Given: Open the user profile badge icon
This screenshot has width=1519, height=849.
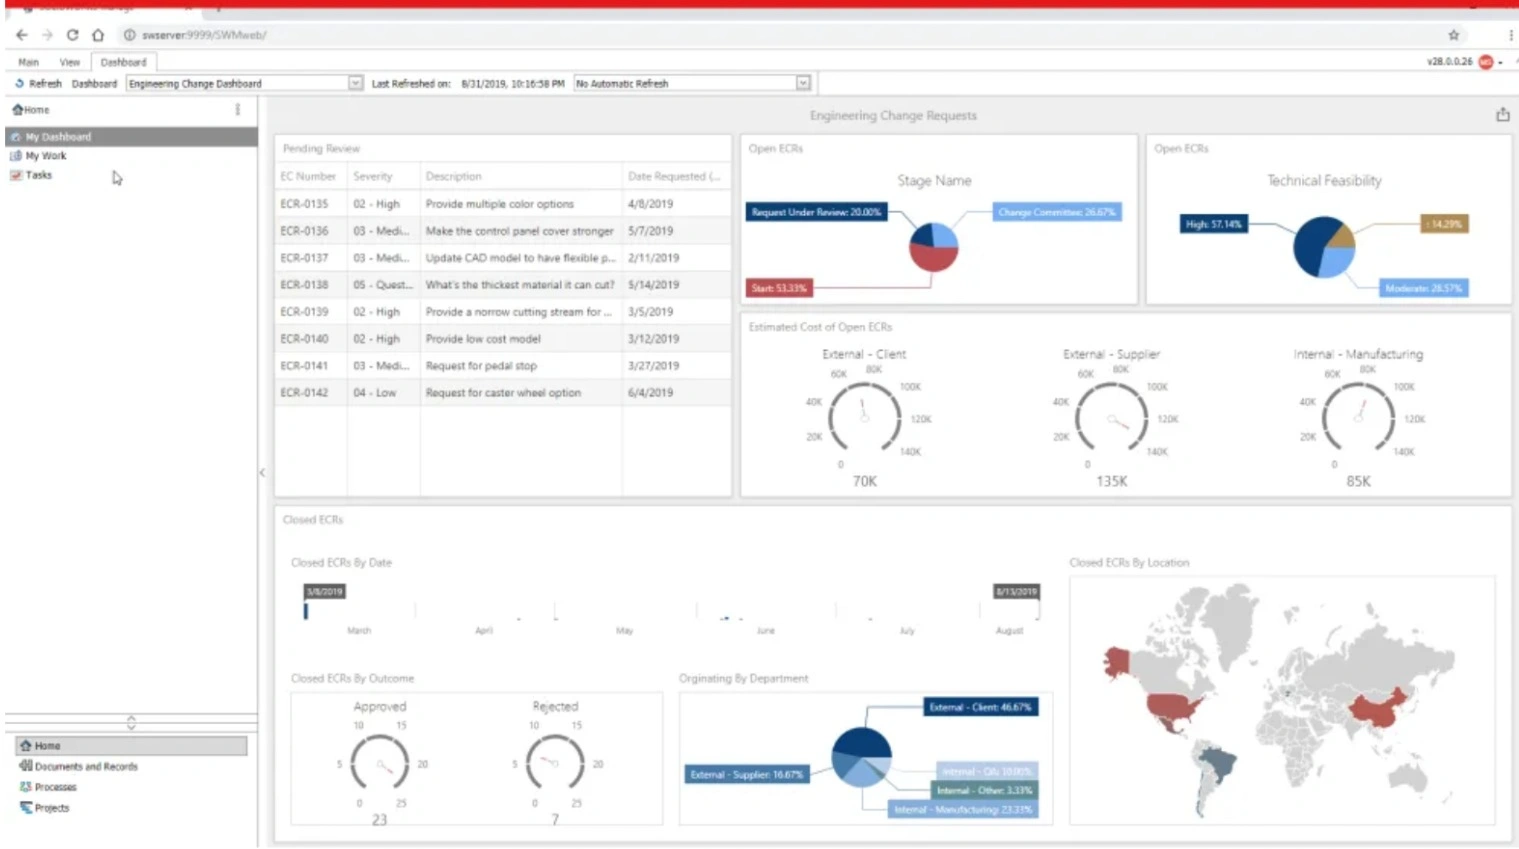Looking at the screenshot, I should (1486, 62).
